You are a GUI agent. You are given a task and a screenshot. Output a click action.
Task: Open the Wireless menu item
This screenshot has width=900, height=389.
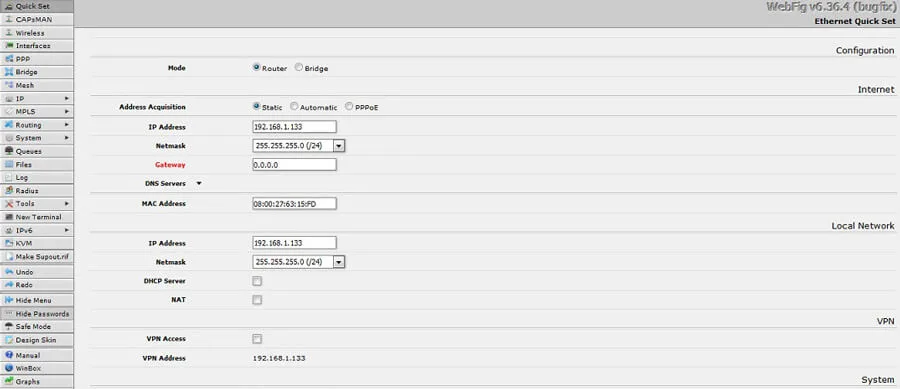coord(37,33)
